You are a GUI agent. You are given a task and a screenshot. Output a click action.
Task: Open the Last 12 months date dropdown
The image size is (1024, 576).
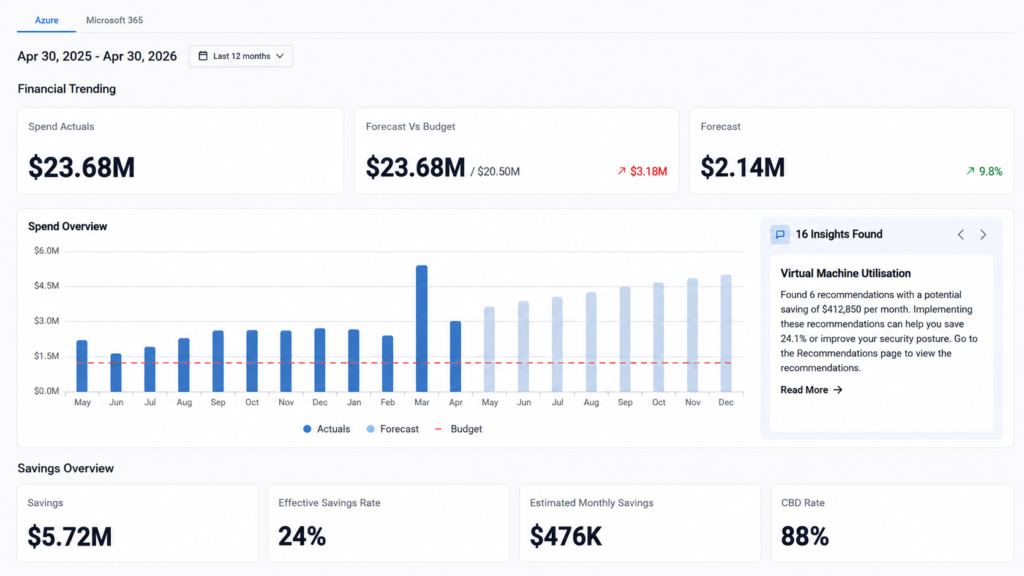pos(241,56)
